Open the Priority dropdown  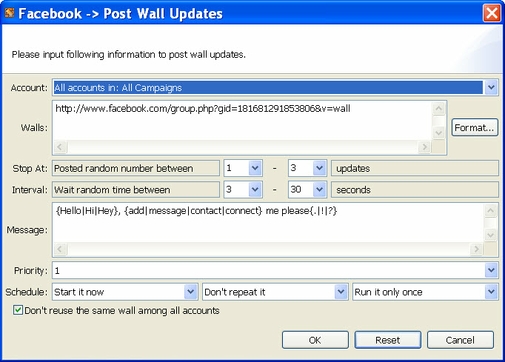point(491,270)
